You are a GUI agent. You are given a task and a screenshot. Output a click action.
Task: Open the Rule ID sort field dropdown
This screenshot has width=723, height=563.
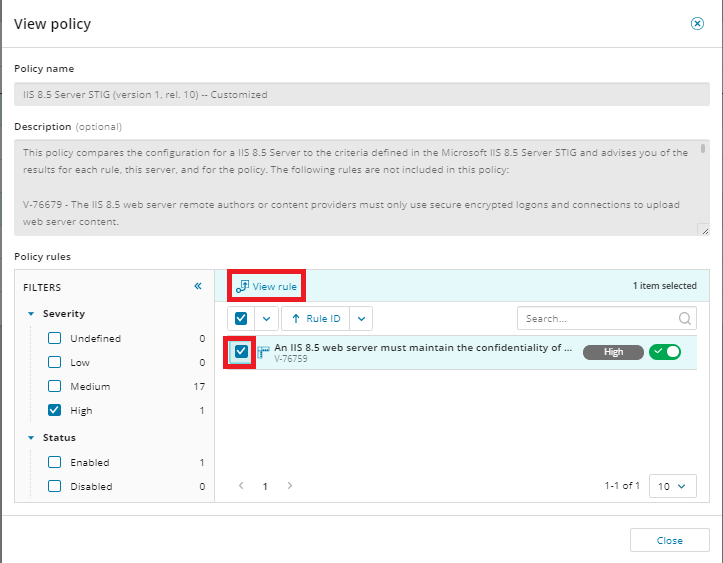click(362, 319)
